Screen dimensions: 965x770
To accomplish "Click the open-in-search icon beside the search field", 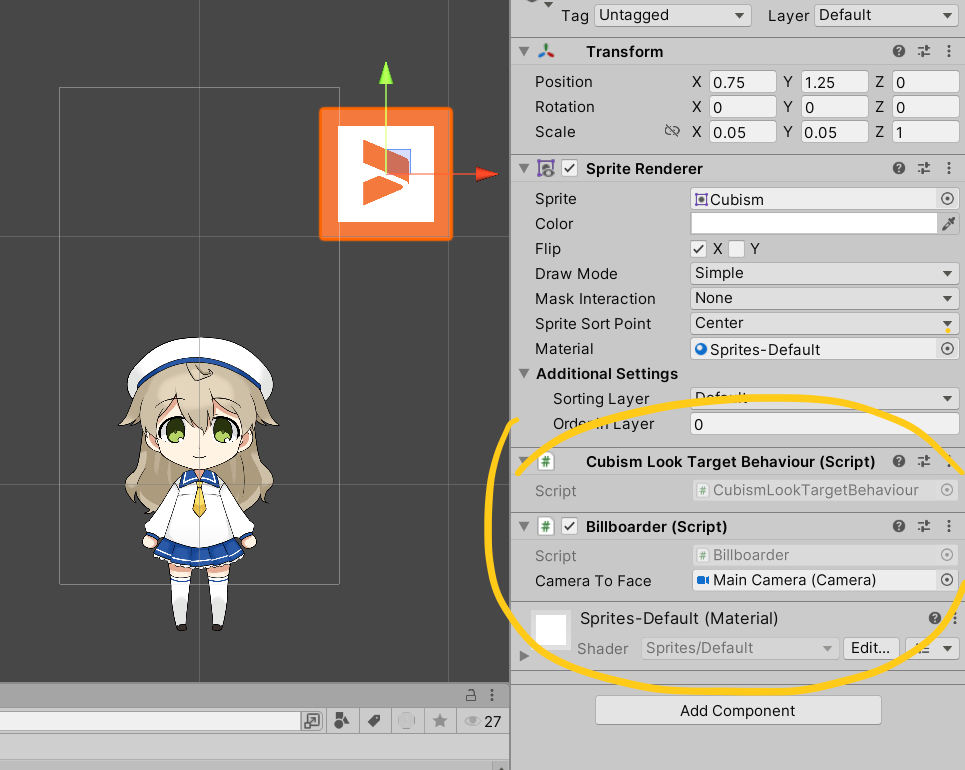I will pos(312,721).
